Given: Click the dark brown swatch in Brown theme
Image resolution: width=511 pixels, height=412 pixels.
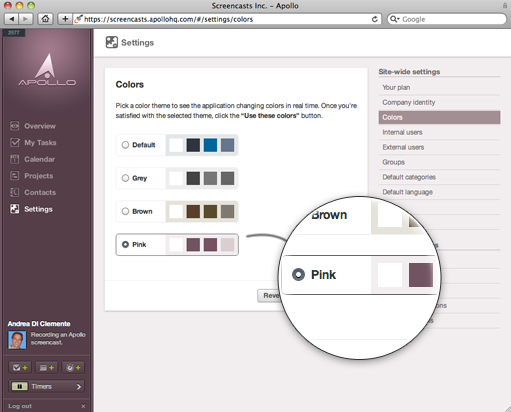Looking at the screenshot, I should 193,211.
